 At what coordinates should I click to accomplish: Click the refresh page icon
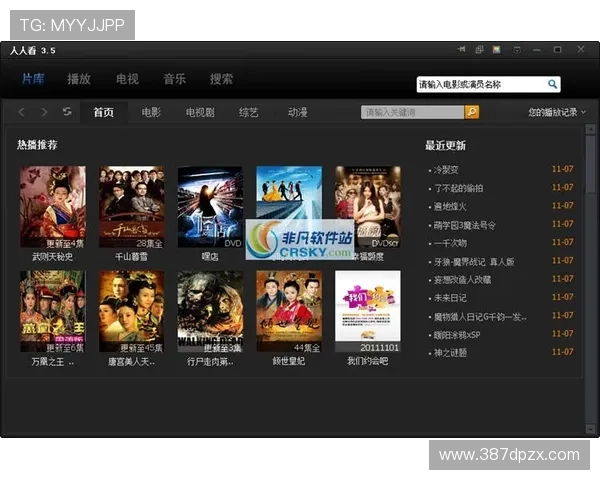pos(67,112)
